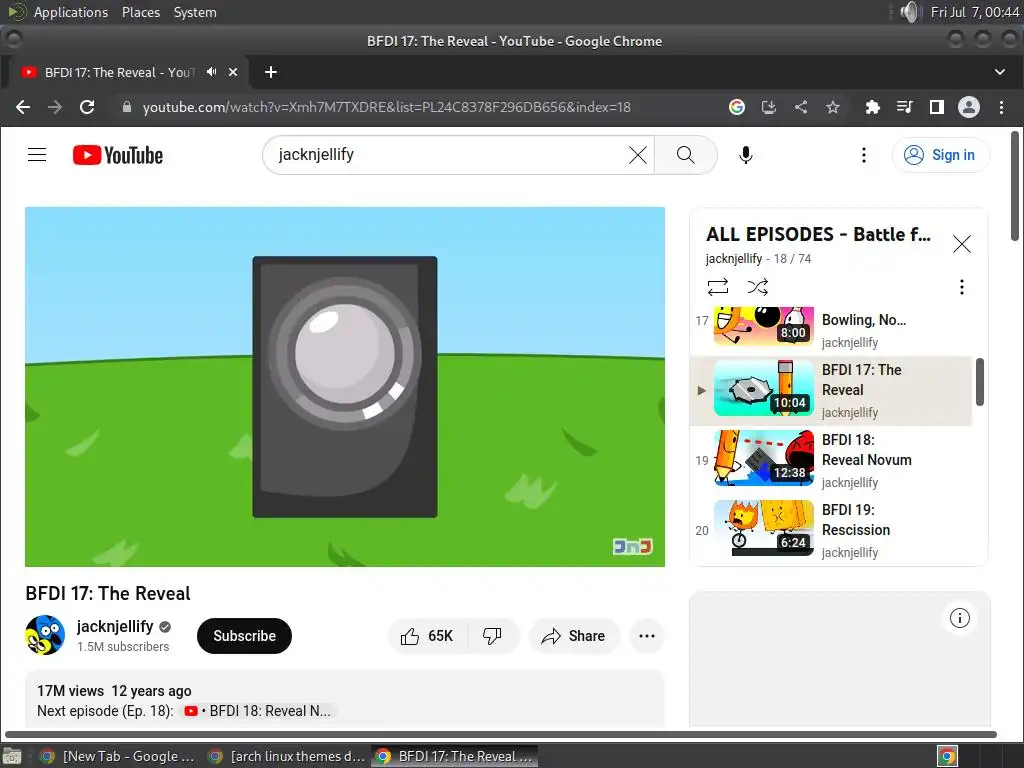
Task: Open the Places menu
Action: tap(140, 12)
